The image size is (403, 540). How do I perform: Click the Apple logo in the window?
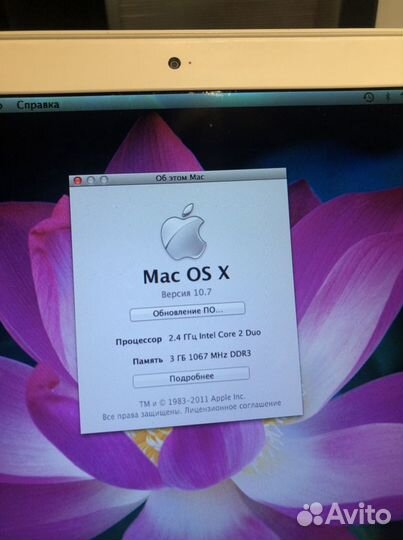tap(184, 232)
